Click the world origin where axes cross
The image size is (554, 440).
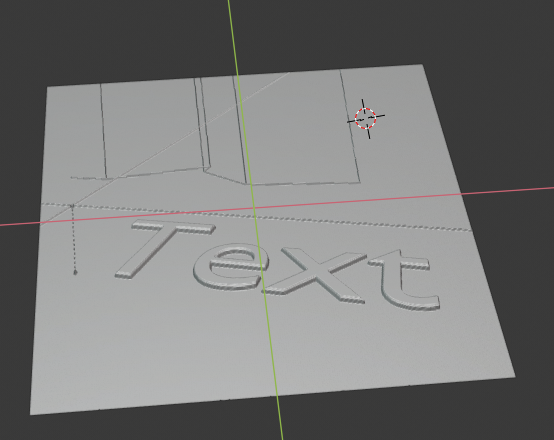[x=253, y=209]
